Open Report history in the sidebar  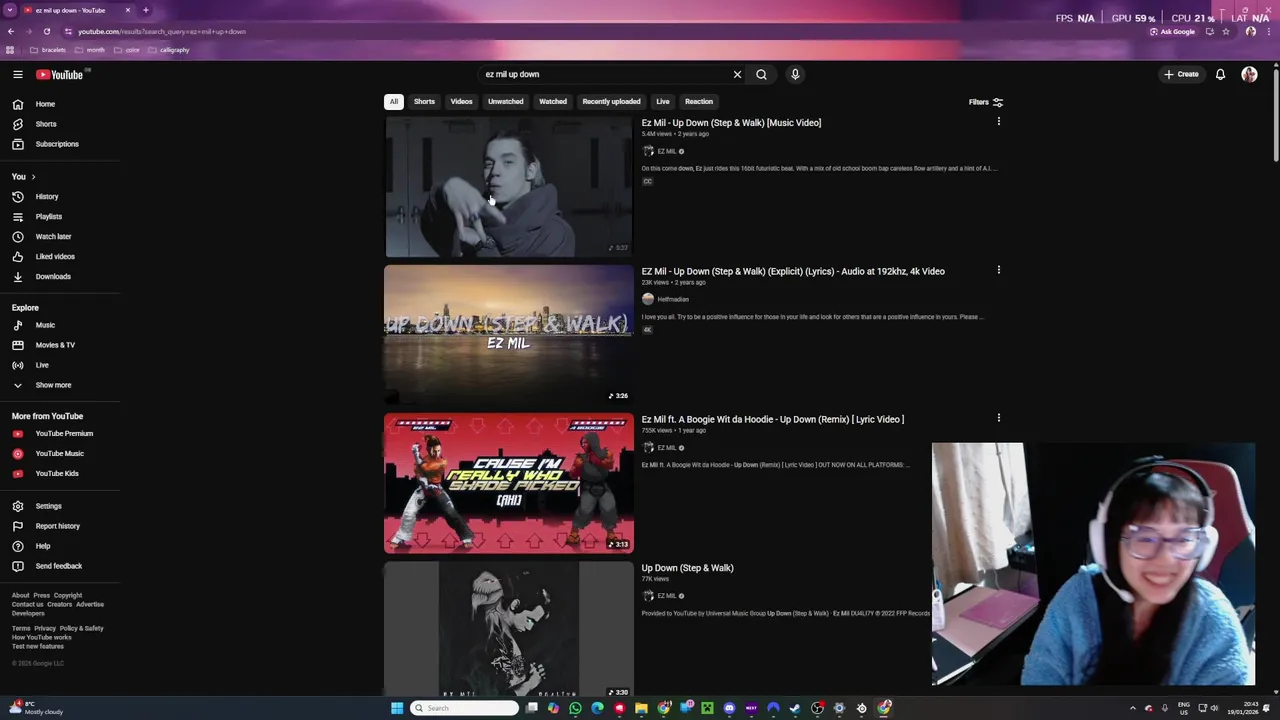coord(60,526)
